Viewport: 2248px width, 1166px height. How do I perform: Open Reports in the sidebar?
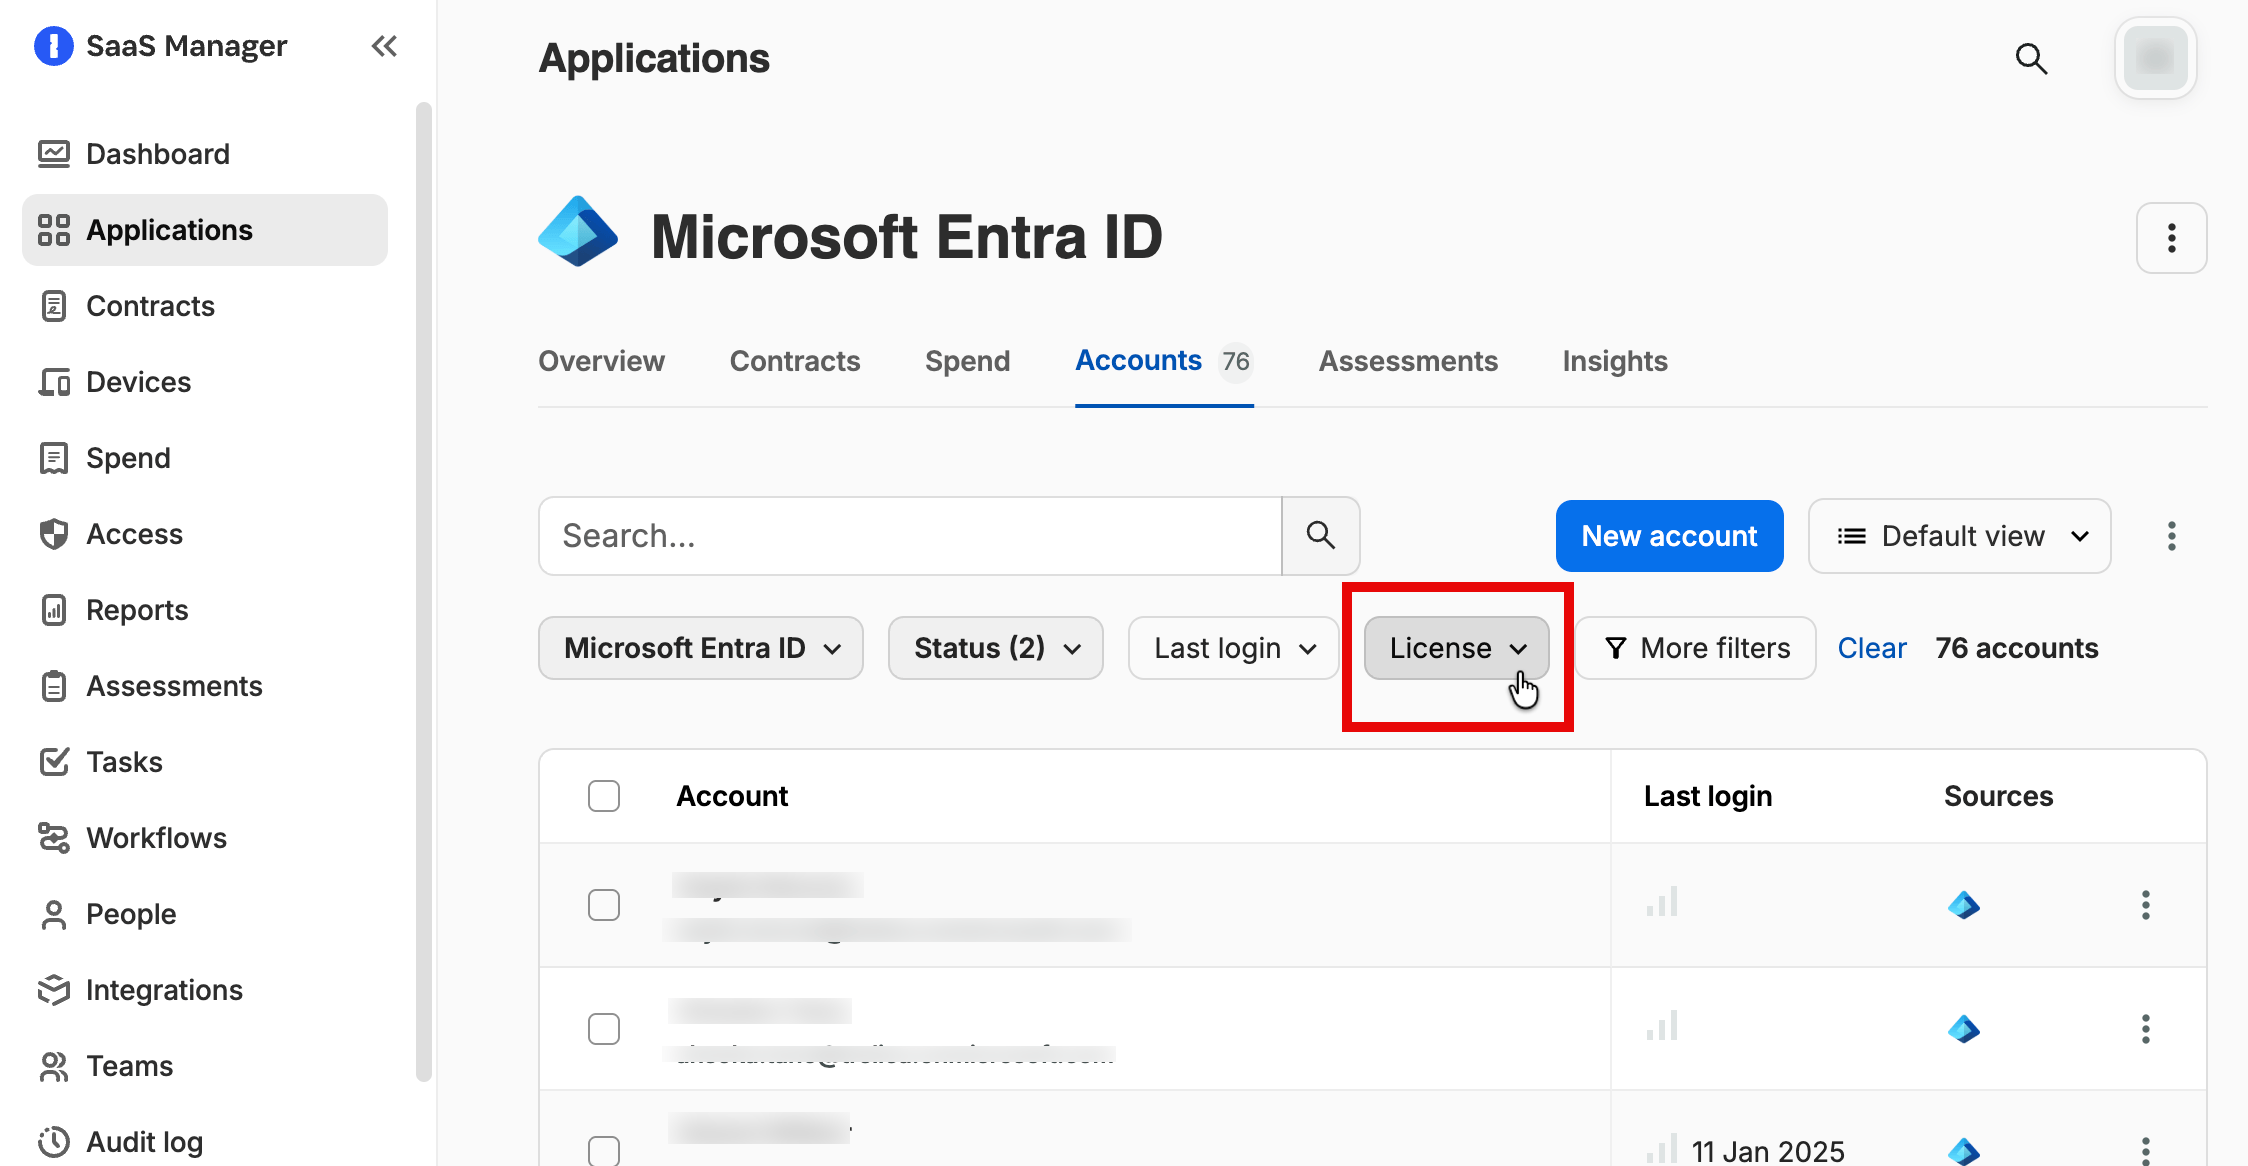[205, 610]
